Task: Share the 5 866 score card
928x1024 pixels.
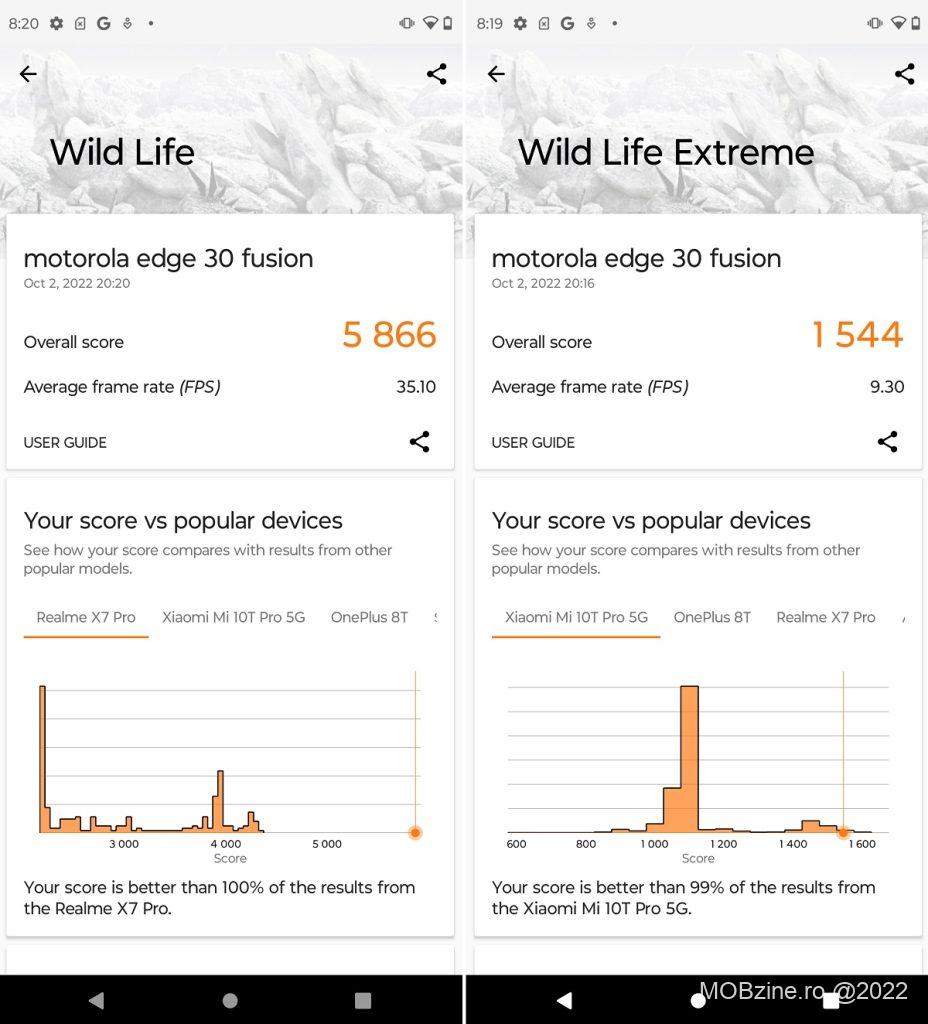Action: coord(420,442)
